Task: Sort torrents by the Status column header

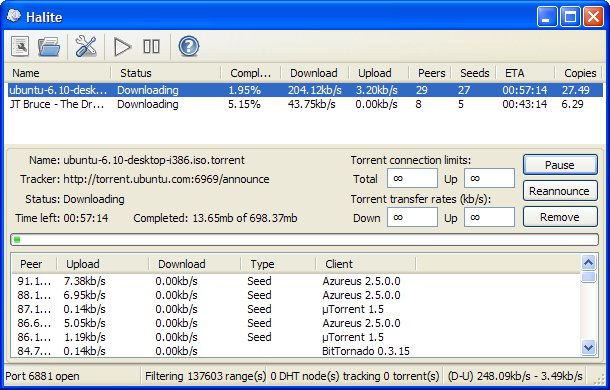Action: (x=166, y=73)
